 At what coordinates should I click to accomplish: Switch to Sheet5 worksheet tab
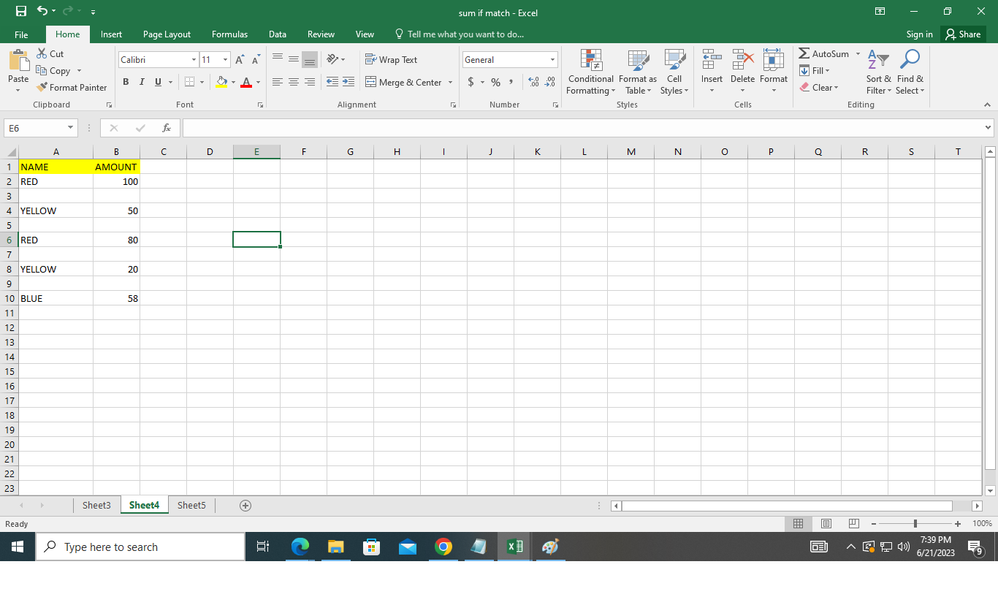[192, 505]
